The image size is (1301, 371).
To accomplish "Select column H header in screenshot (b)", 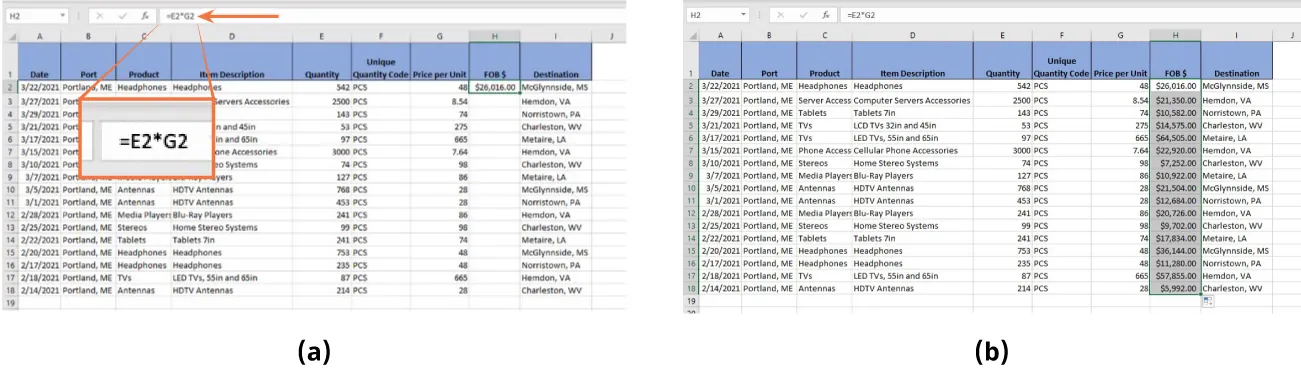I will 1175,34.
